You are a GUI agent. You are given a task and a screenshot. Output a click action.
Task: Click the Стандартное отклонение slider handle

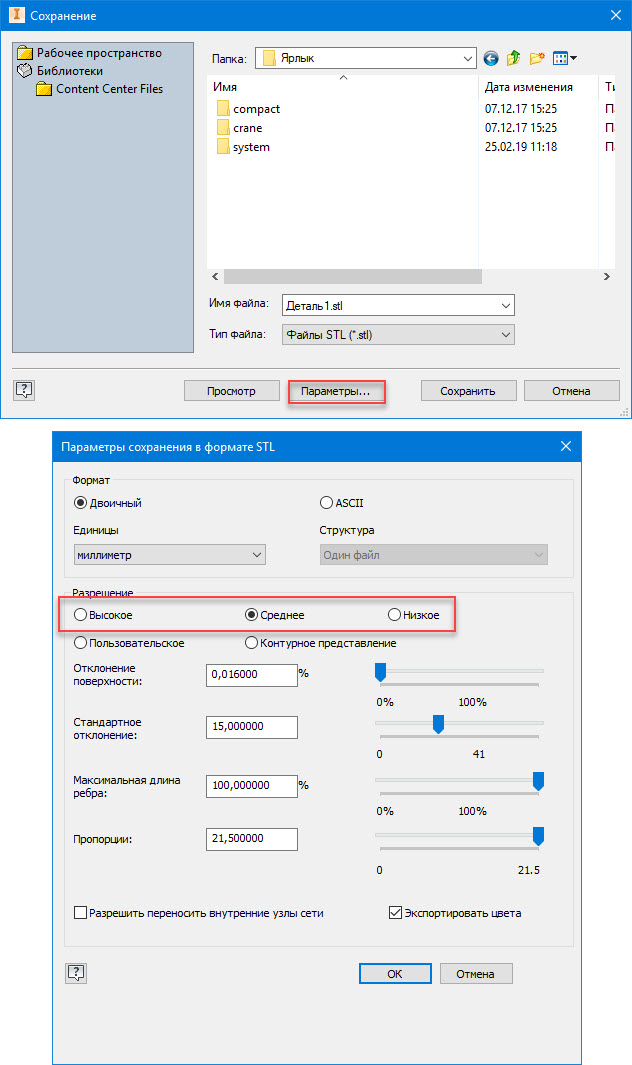point(438,724)
